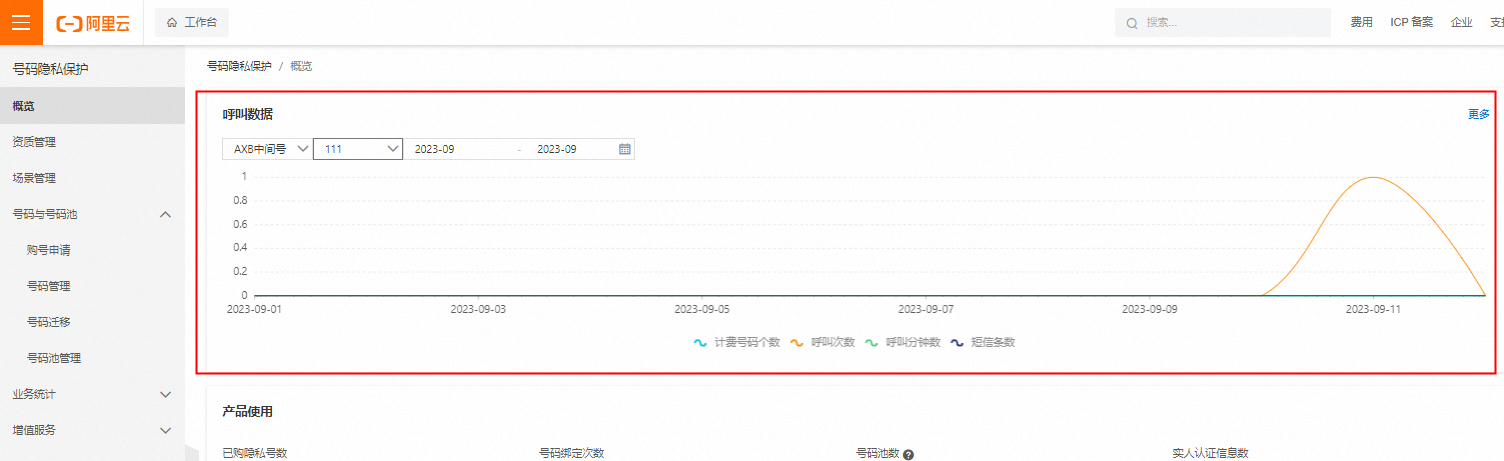Screen dimensions: 1504x461
Task: Open ICP 备案 in top bar
Action: coord(1411,22)
